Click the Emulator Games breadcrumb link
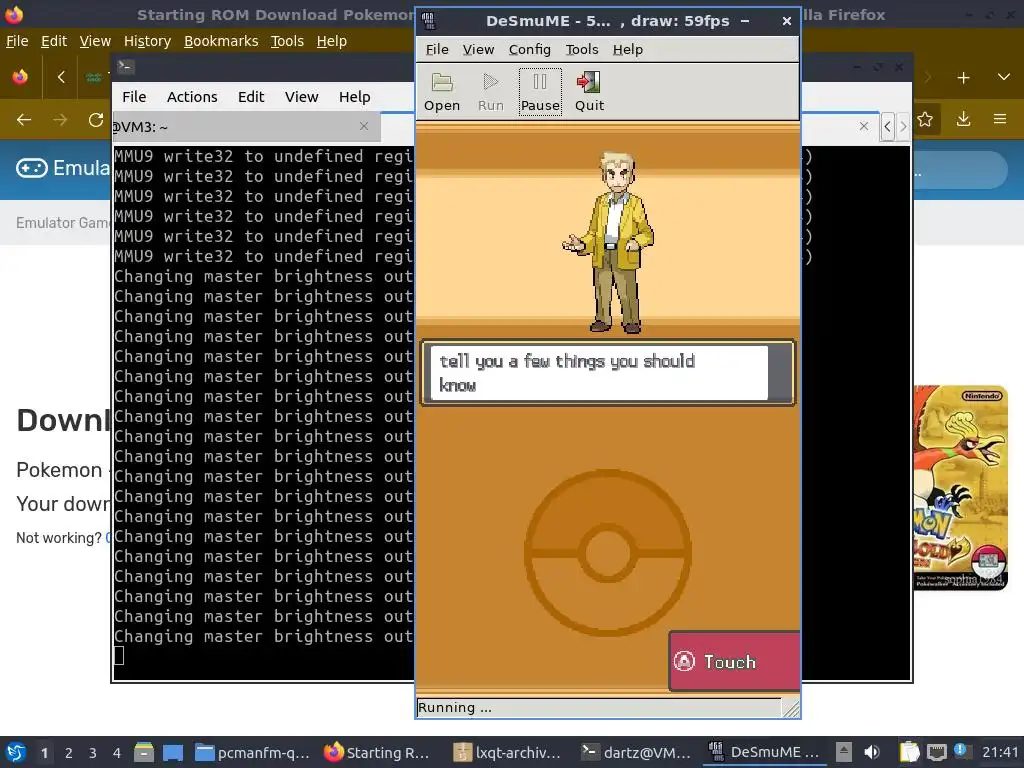Image resolution: width=1024 pixels, height=768 pixels. coord(63,223)
